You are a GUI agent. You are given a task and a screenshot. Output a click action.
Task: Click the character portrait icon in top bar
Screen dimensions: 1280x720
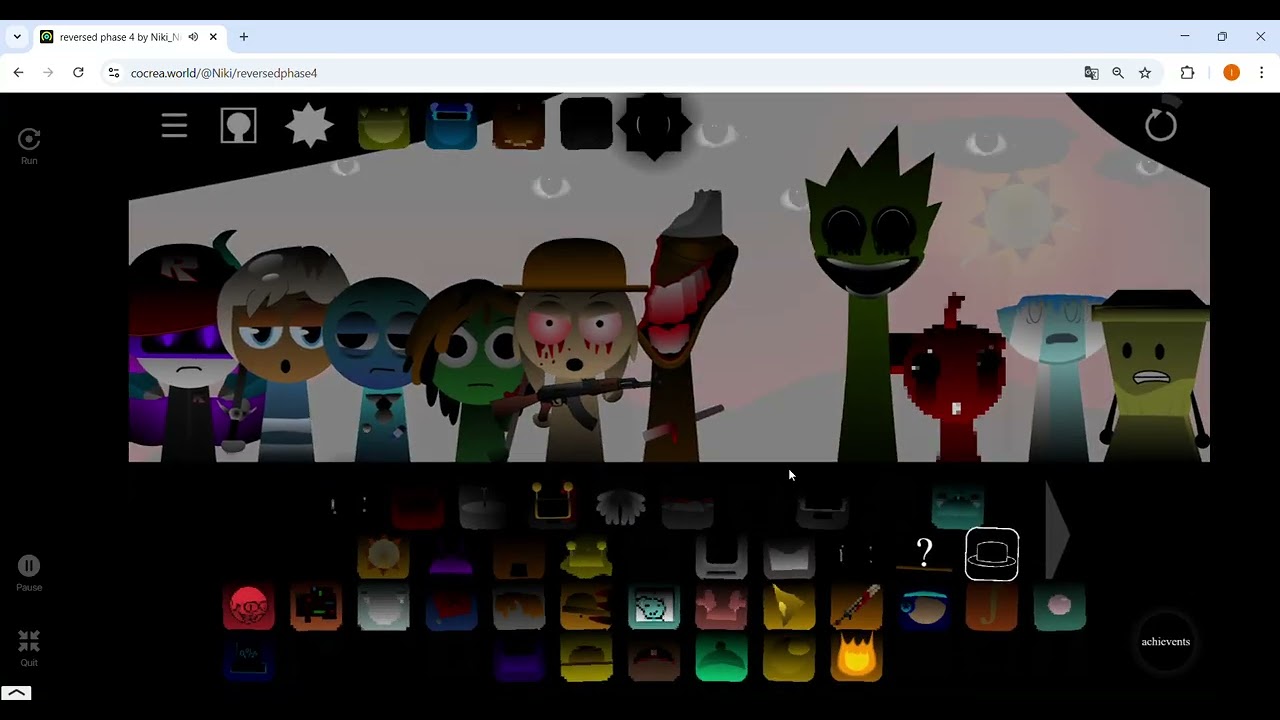pyautogui.click(x=239, y=126)
